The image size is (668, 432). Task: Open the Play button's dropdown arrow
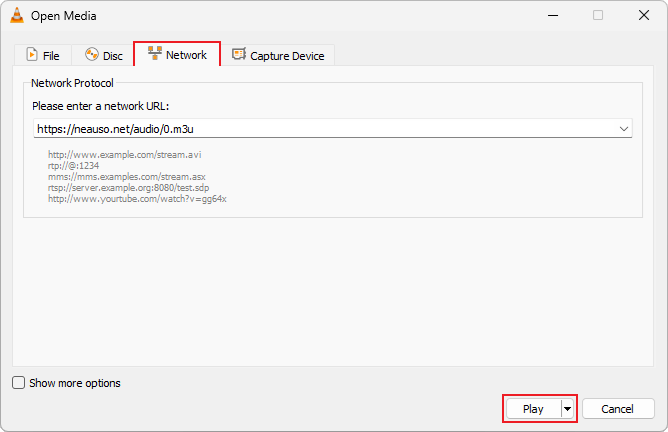point(568,409)
